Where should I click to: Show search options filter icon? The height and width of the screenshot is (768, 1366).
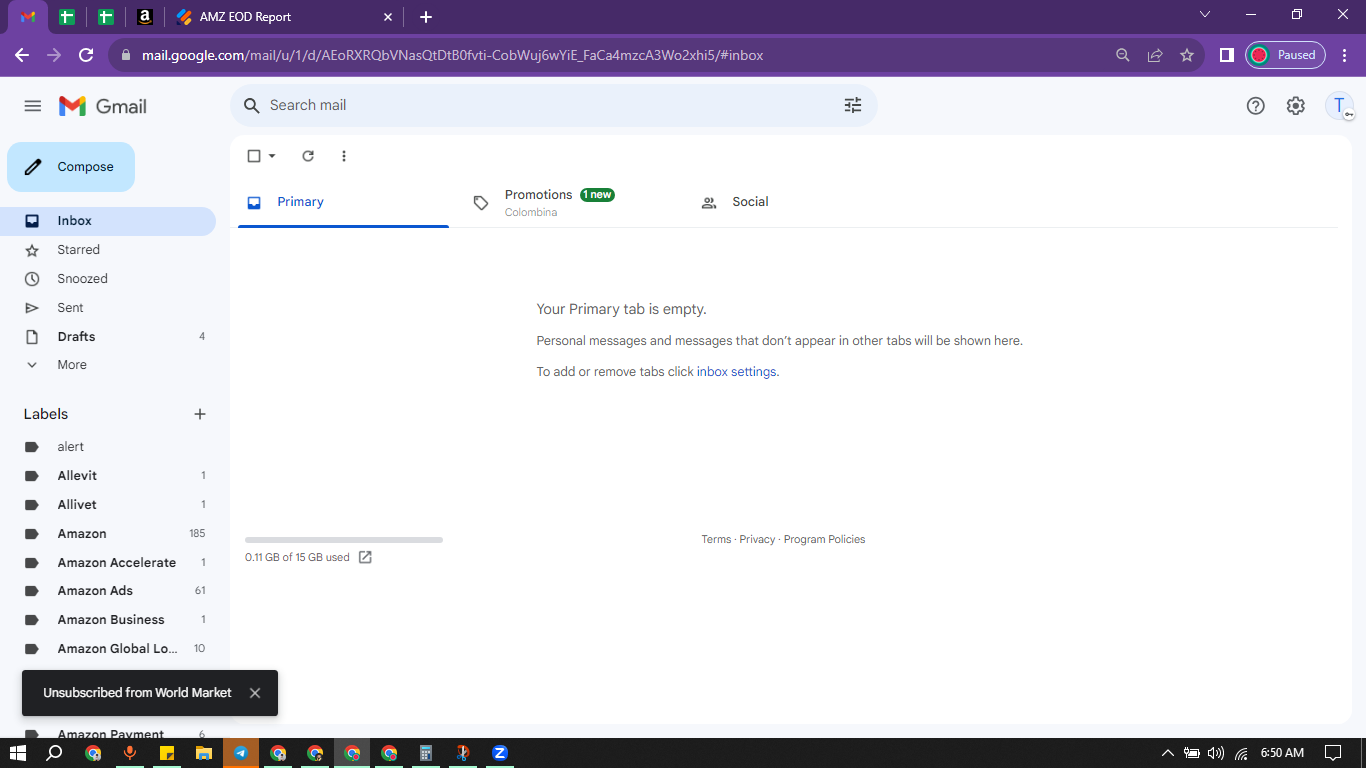853,105
